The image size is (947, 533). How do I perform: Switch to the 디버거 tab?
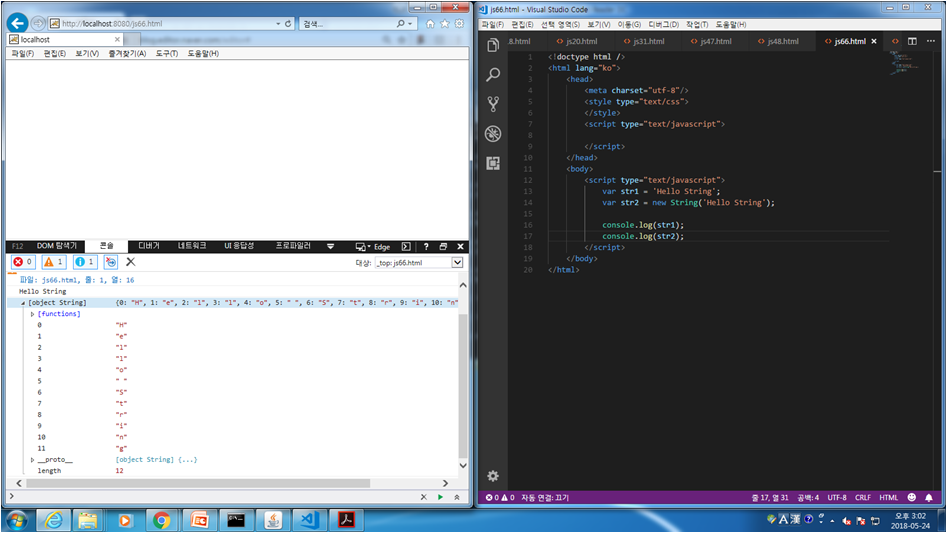(x=149, y=246)
